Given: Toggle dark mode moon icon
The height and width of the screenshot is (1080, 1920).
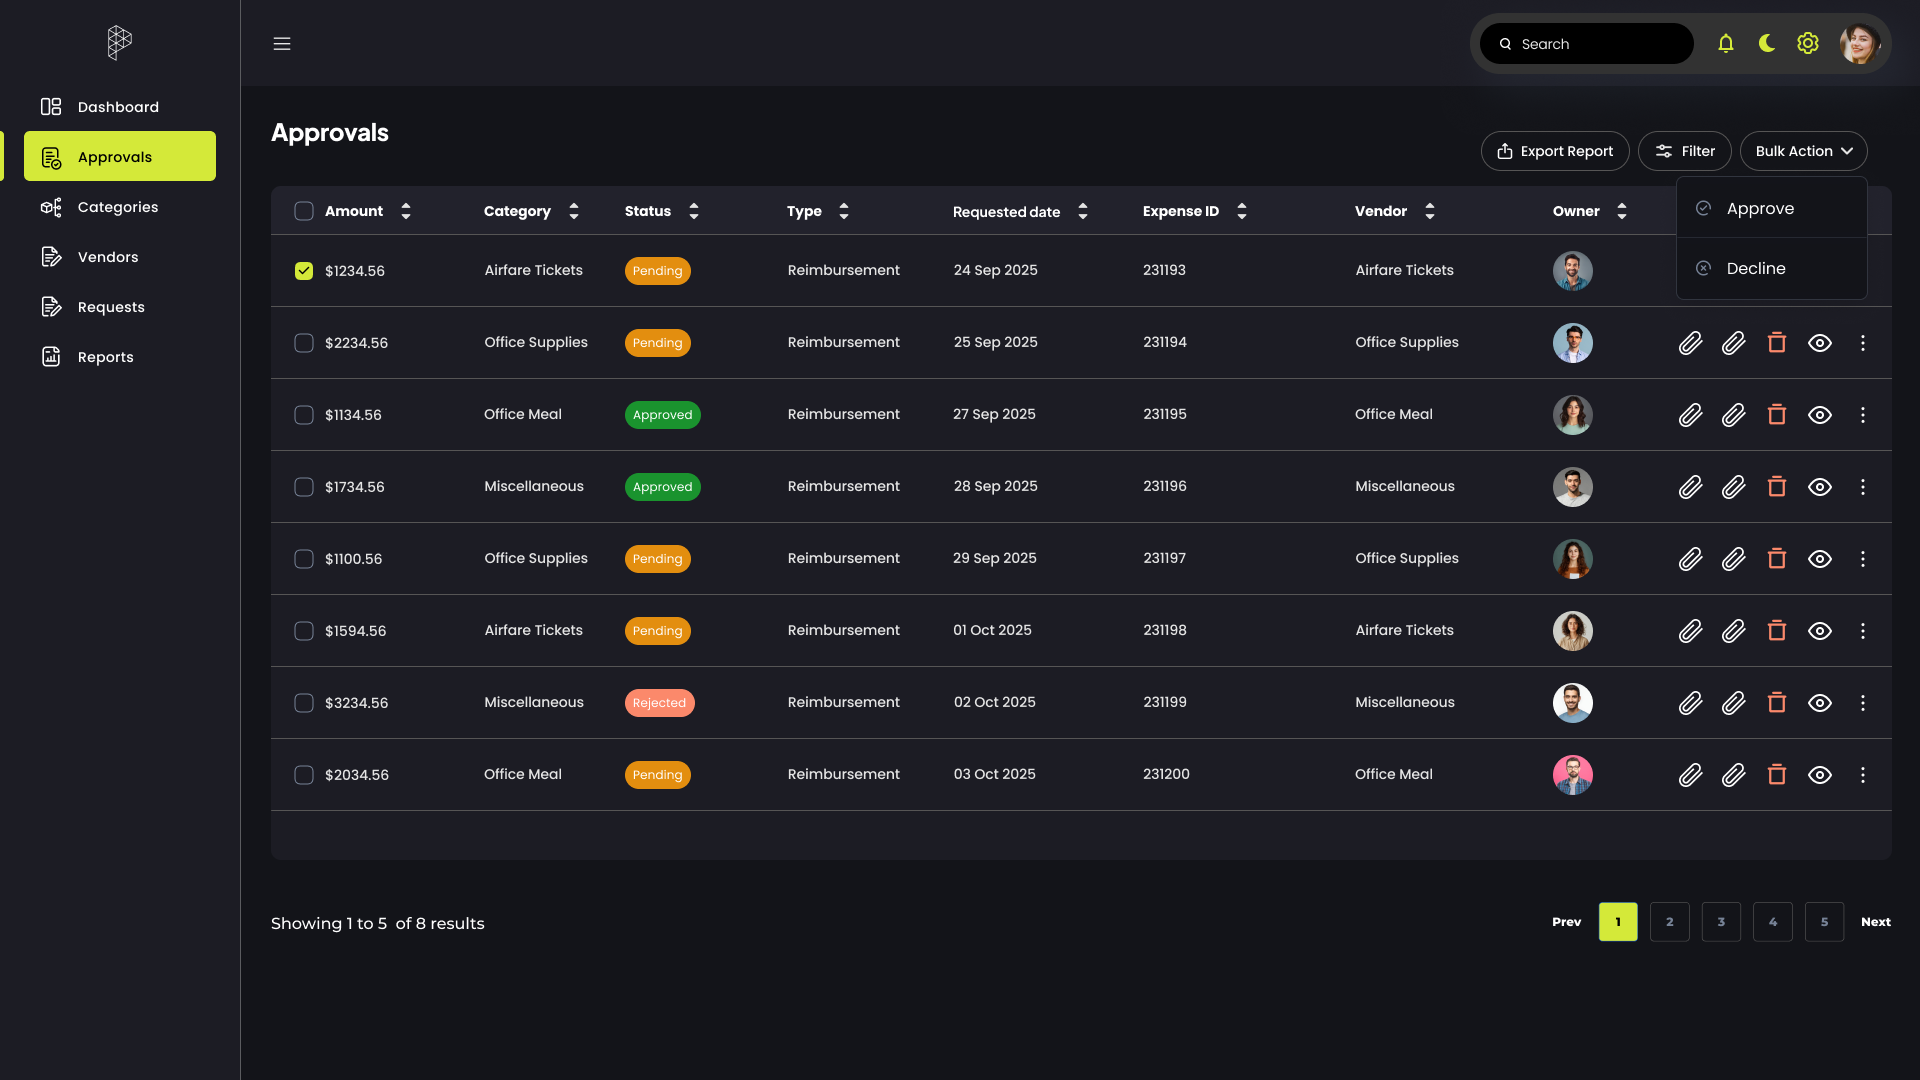Looking at the screenshot, I should pyautogui.click(x=1767, y=44).
